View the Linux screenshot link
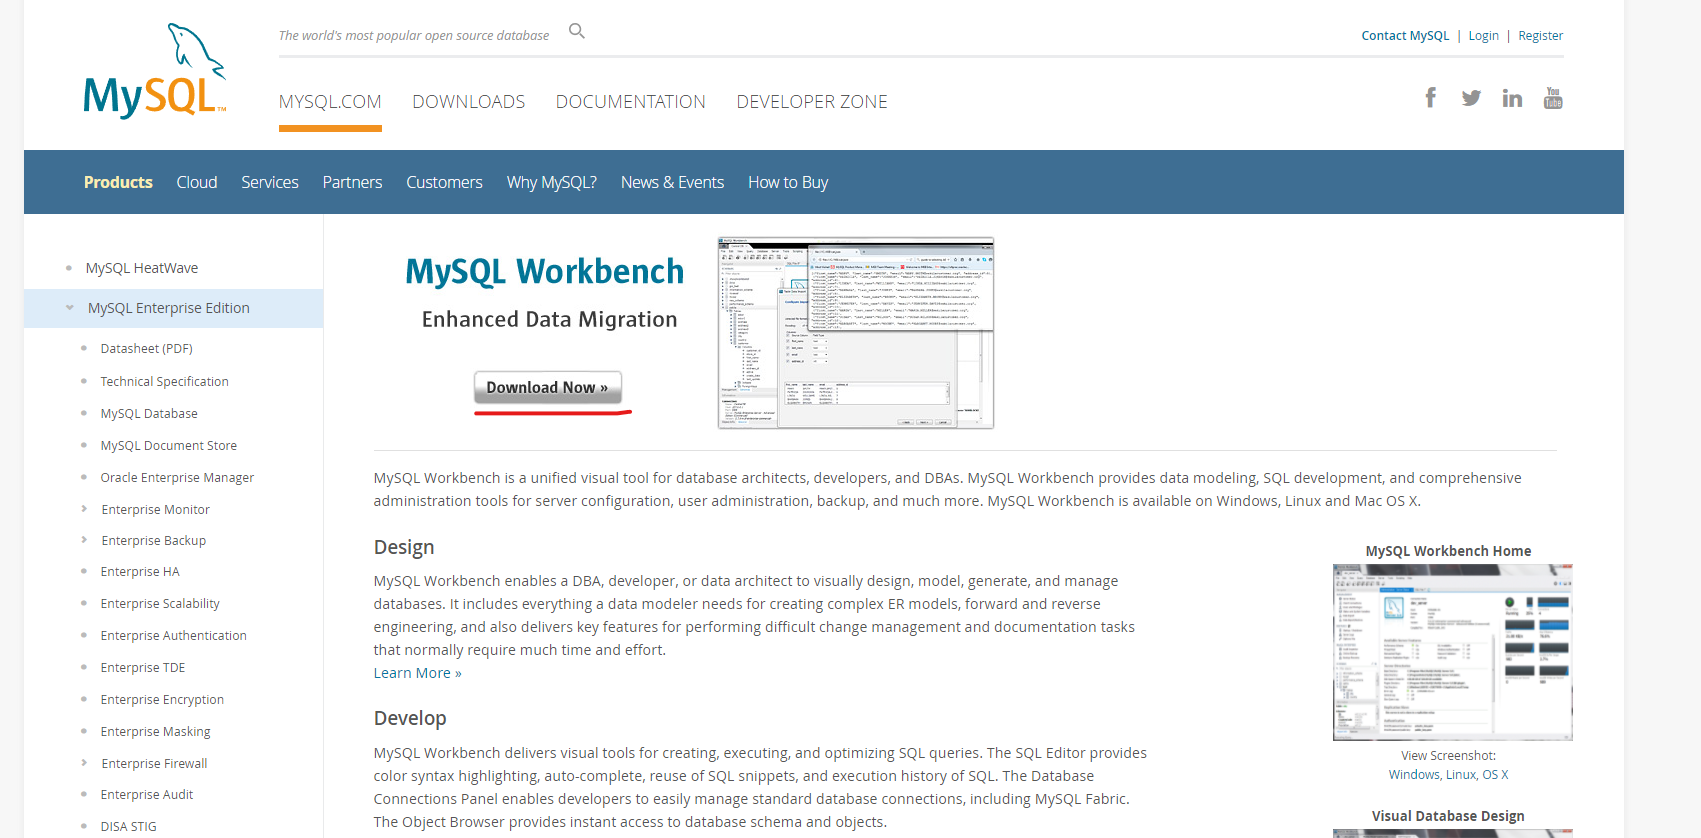 (1461, 775)
